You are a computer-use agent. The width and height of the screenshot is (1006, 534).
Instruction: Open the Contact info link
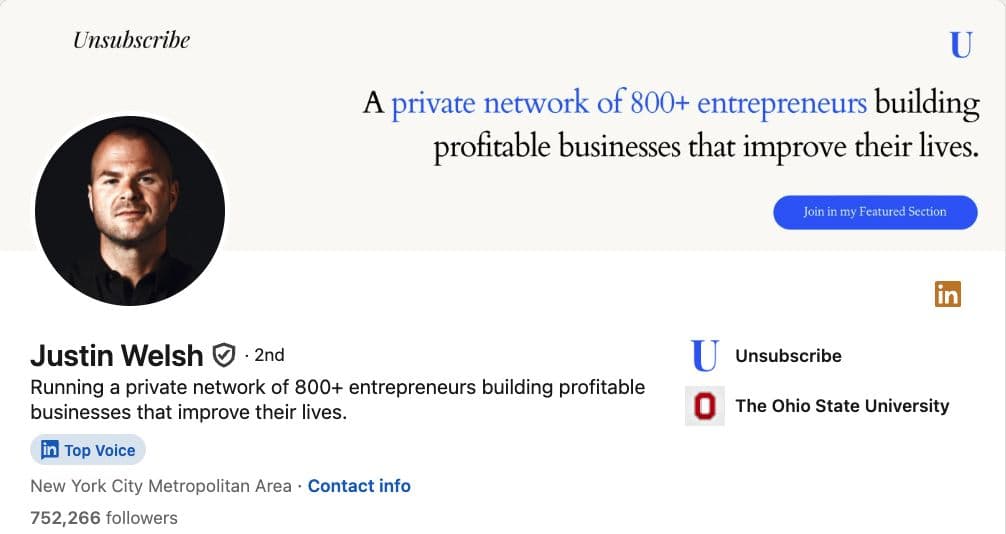click(359, 486)
